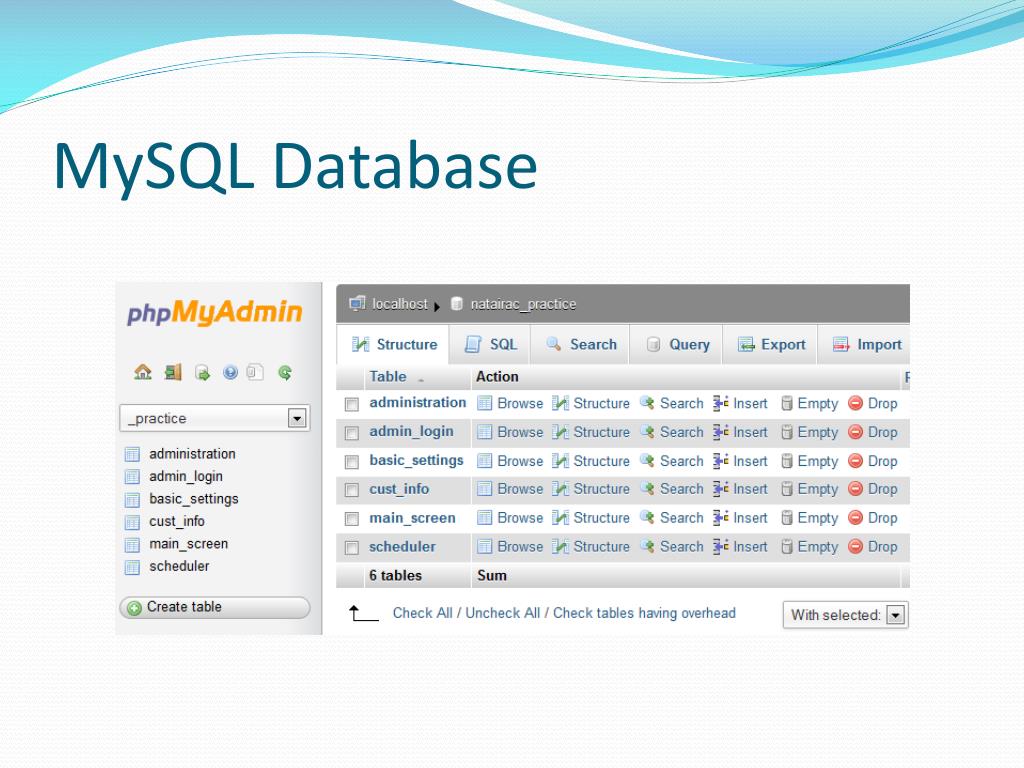1024x768 pixels.
Task: Click the green reload navigation icon
Action: coord(285,372)
